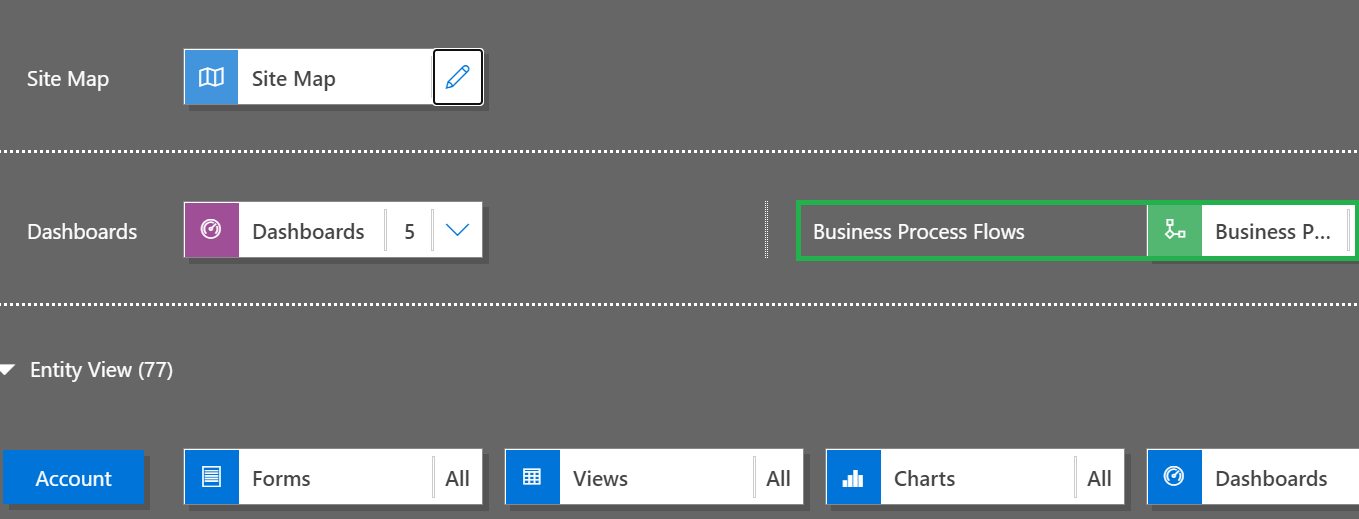Click the Business Process Flows section label
The height and width of the screenshot is (519, 1359).
coord(918,231)
